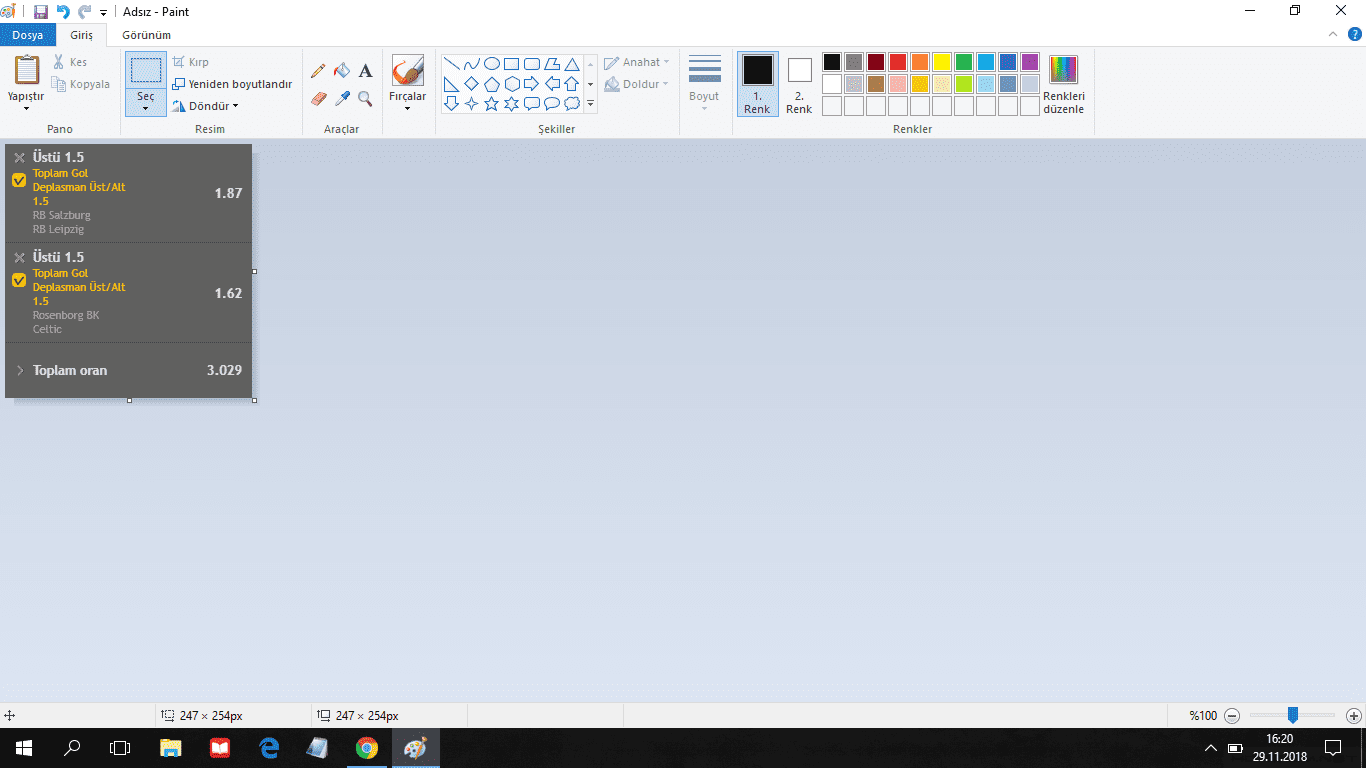Redo using the Quick Access arrow
This screenshot has width=1366, height=768.
click(85, 12)
